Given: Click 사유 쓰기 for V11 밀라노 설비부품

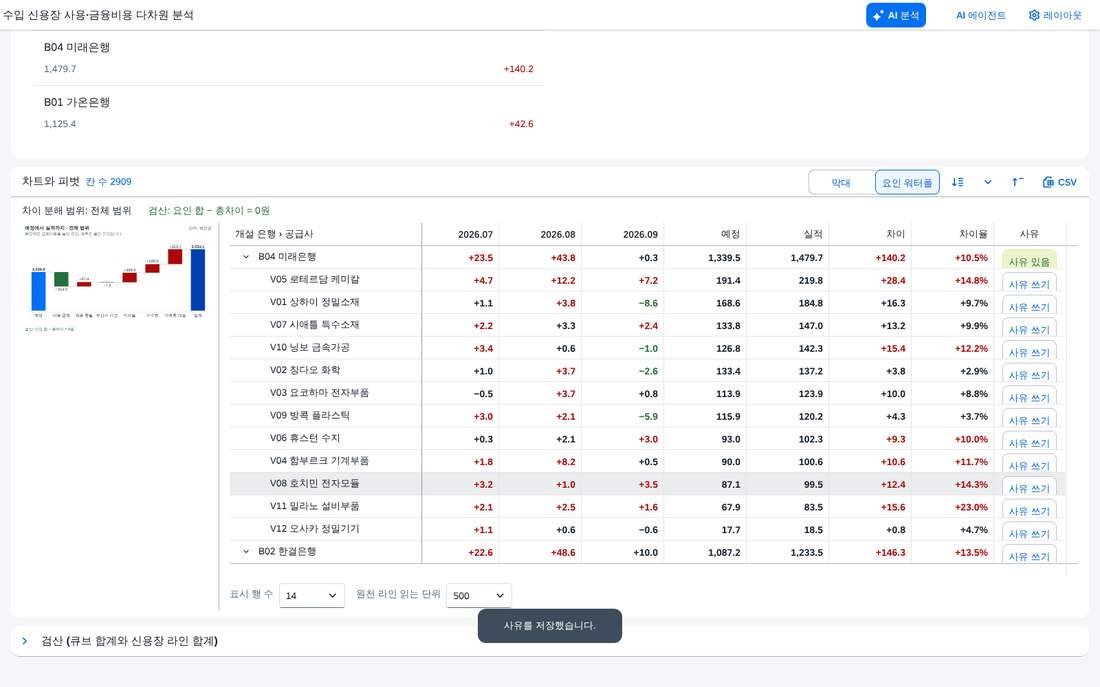Looking at the screenshot, I should coord(1029,509).
